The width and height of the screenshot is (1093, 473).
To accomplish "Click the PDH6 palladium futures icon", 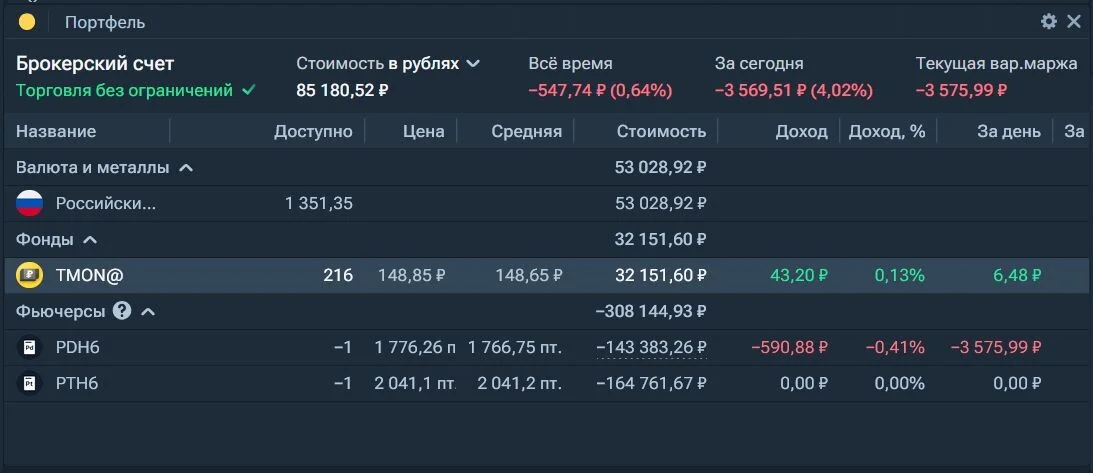I will 29,347.
